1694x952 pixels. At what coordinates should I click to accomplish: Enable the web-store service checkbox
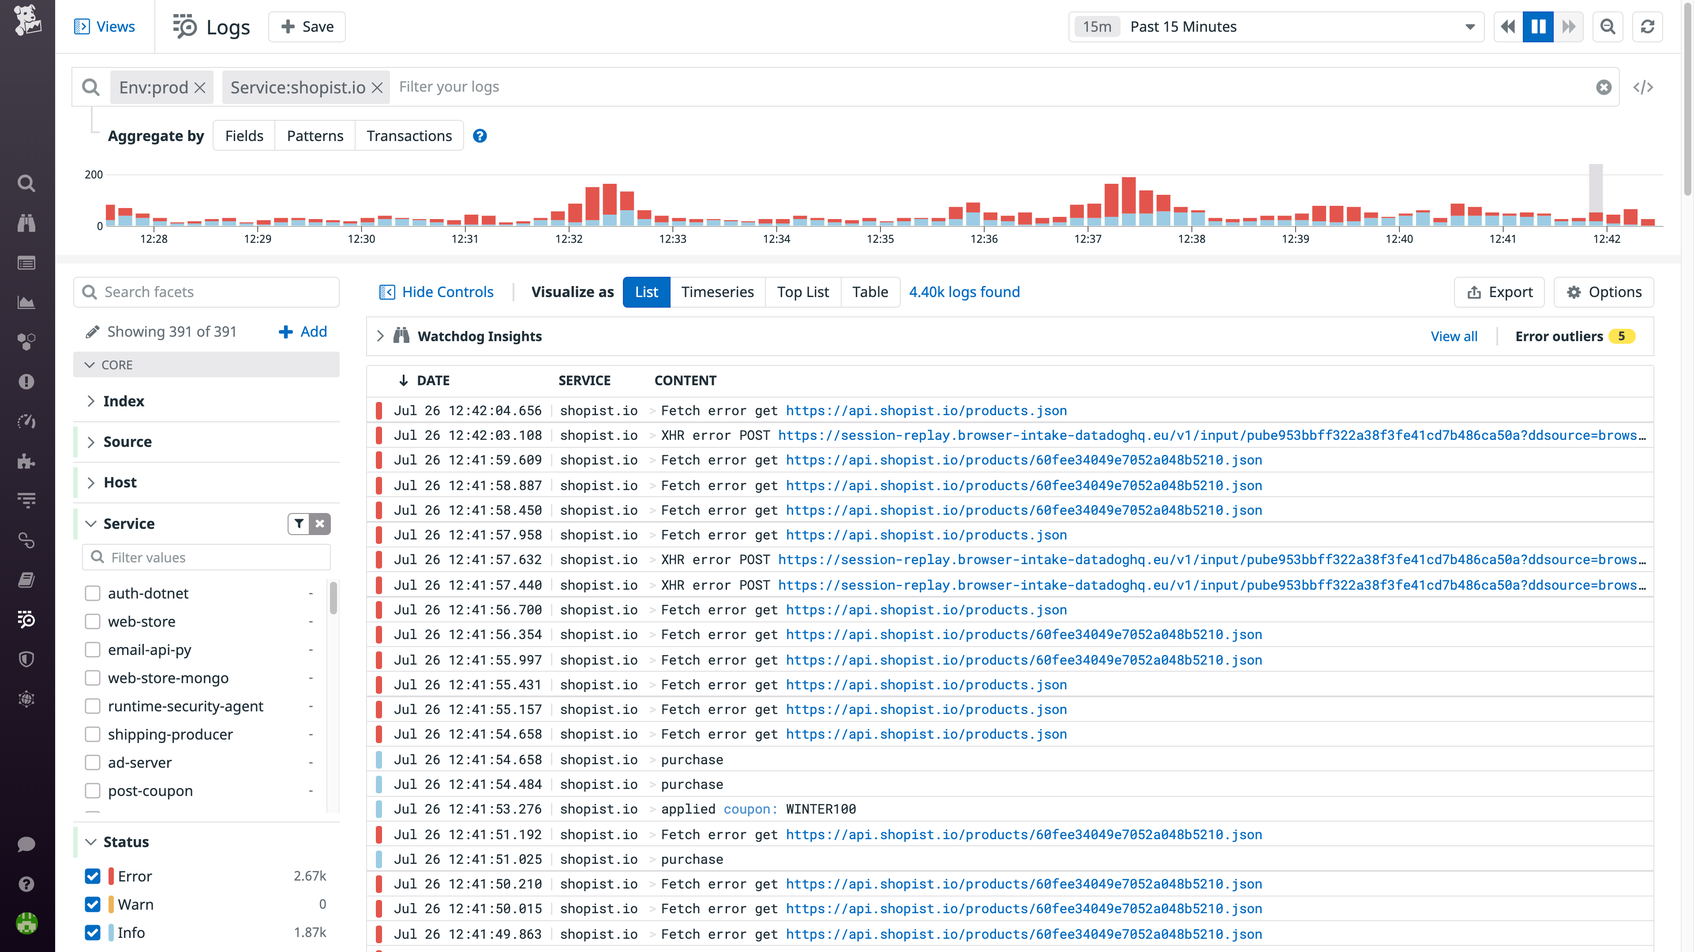click(91, 621)
